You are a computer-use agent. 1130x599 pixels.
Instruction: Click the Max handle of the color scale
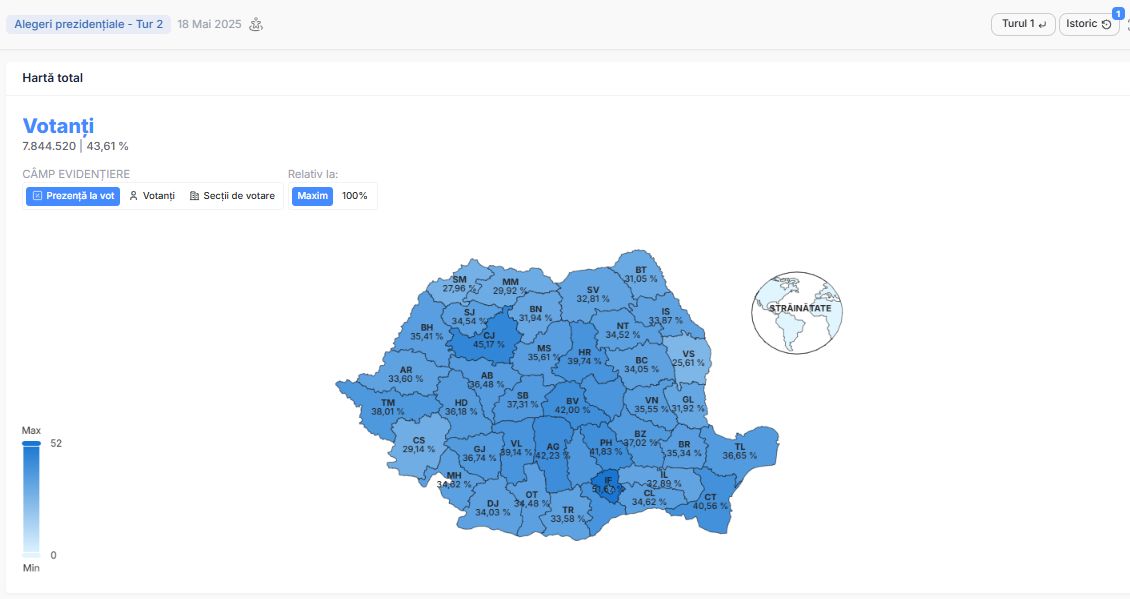[31, 443]
